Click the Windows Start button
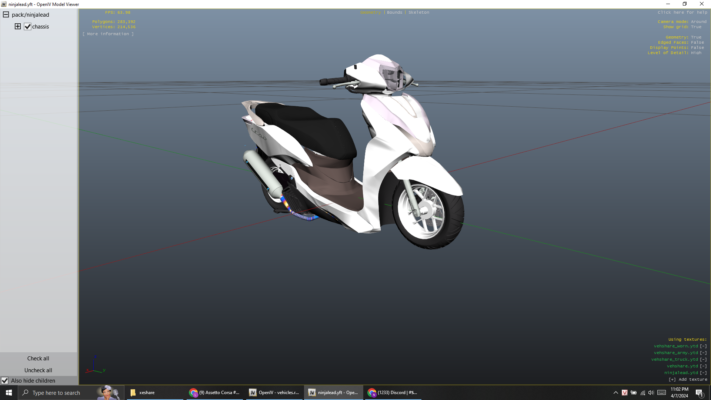 click(9, 393)
